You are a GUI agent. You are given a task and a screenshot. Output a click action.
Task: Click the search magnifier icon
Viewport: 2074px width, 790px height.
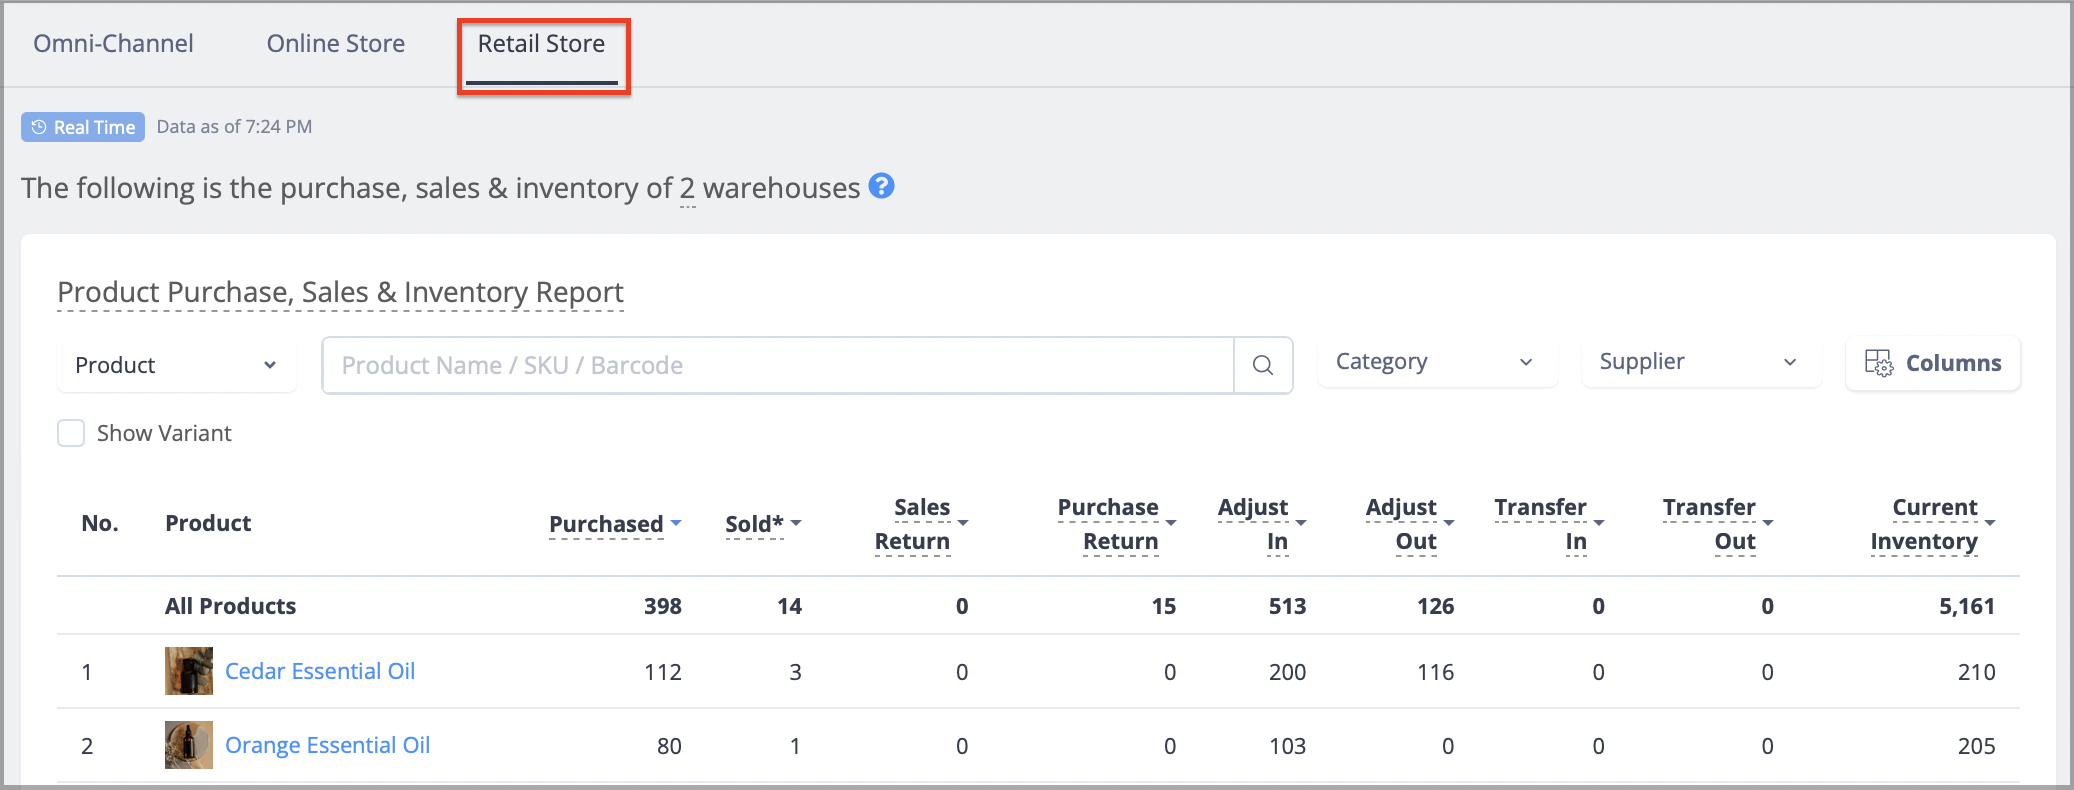point(1263,365)
